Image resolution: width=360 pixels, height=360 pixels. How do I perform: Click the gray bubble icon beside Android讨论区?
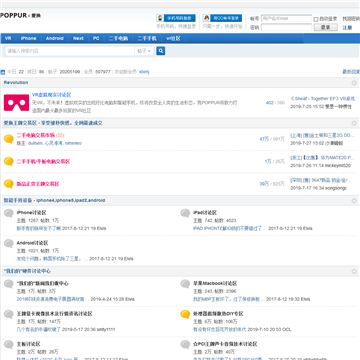[x=9, y=244]
